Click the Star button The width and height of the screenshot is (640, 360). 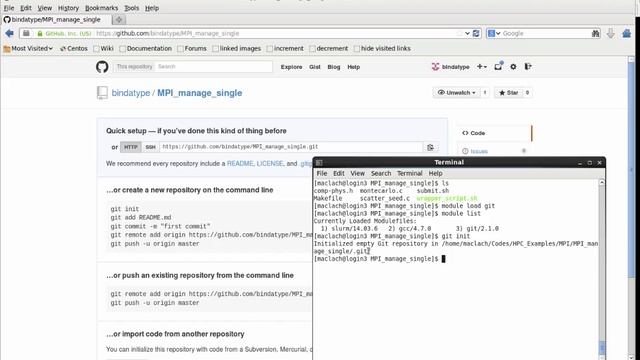tap(508, 93)
